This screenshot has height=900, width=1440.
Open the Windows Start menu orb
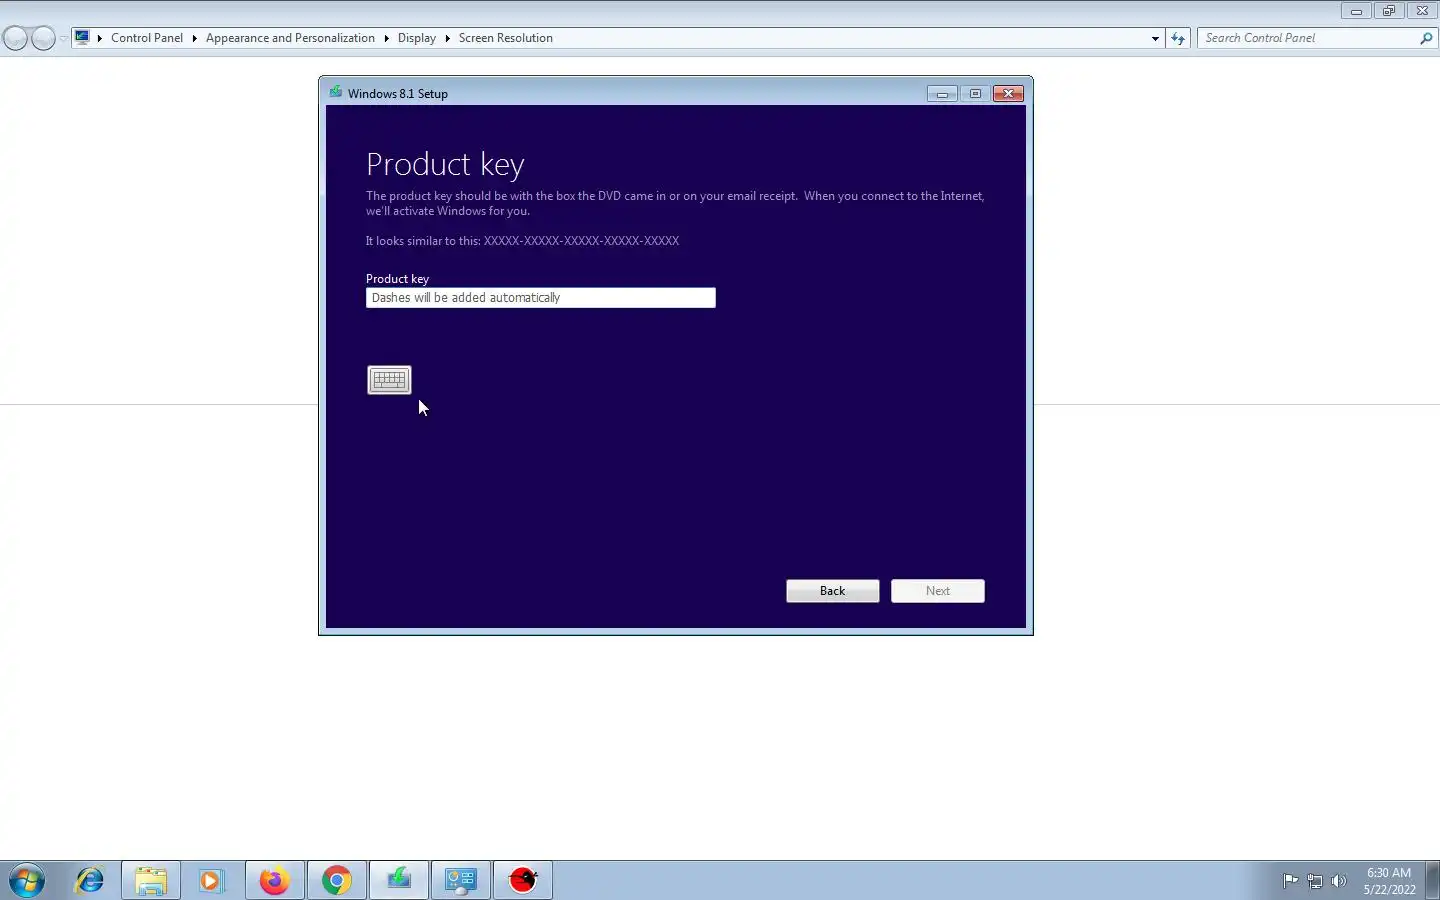click(x=27, y=880)
